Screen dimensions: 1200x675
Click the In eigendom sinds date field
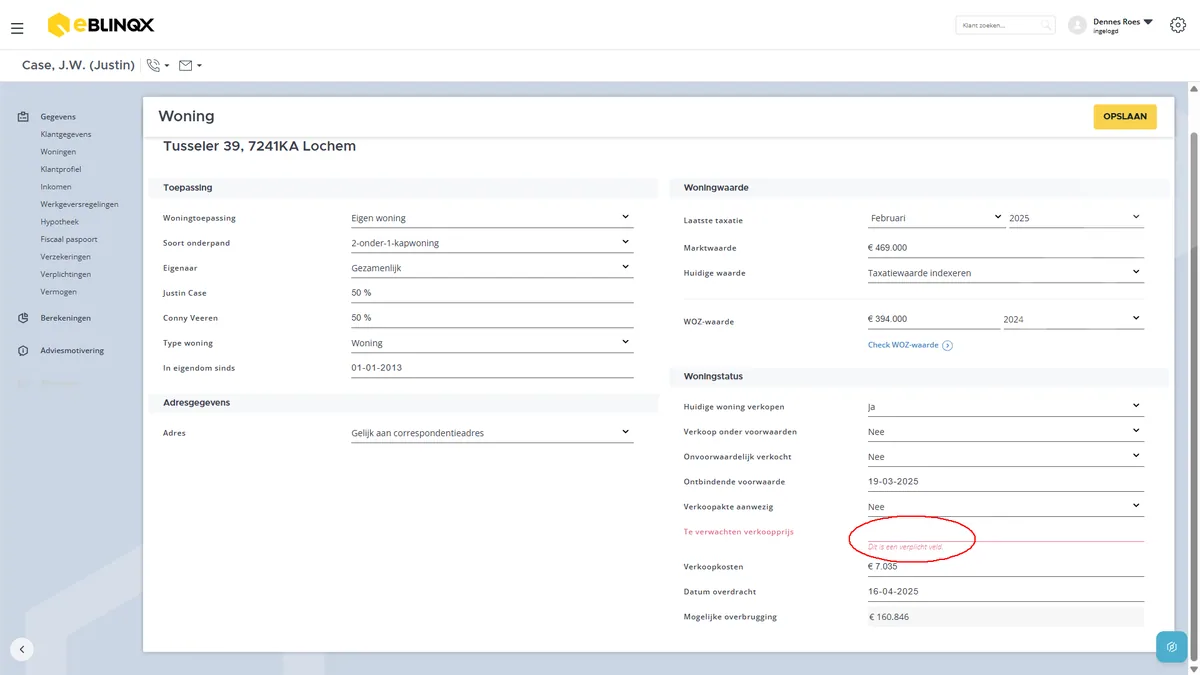point(491,368)
